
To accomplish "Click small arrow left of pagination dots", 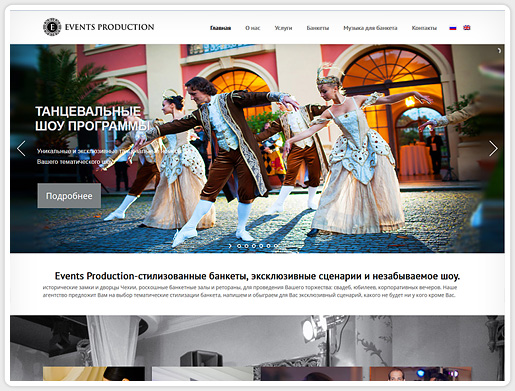I will pyautogui.click(x=230, y=246).
